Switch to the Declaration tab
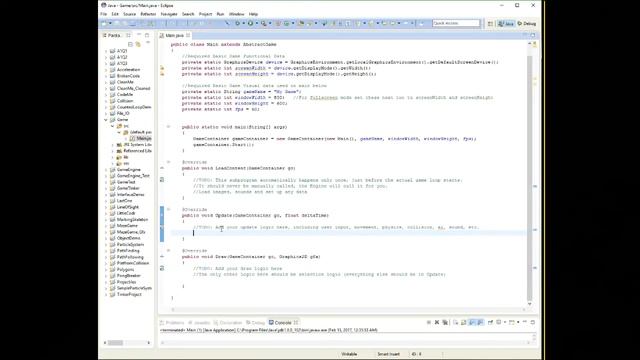Screen dimensions: 640x360 (228, 322)
